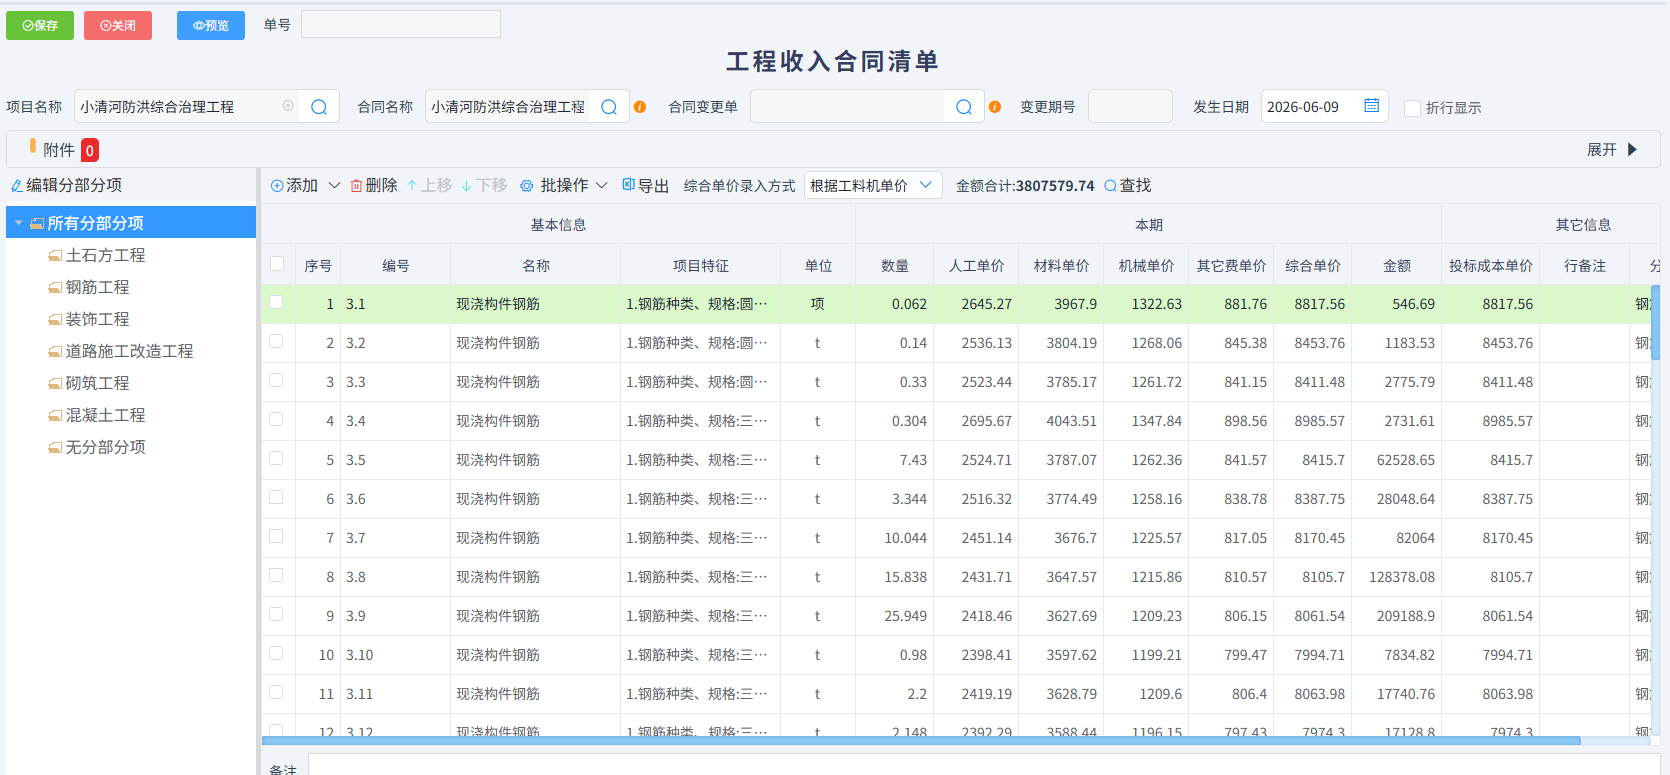Screen dimensions: 1670x775
Task: Toggle the 折行显示 checkbox
Action: (x=1413, y=108)
